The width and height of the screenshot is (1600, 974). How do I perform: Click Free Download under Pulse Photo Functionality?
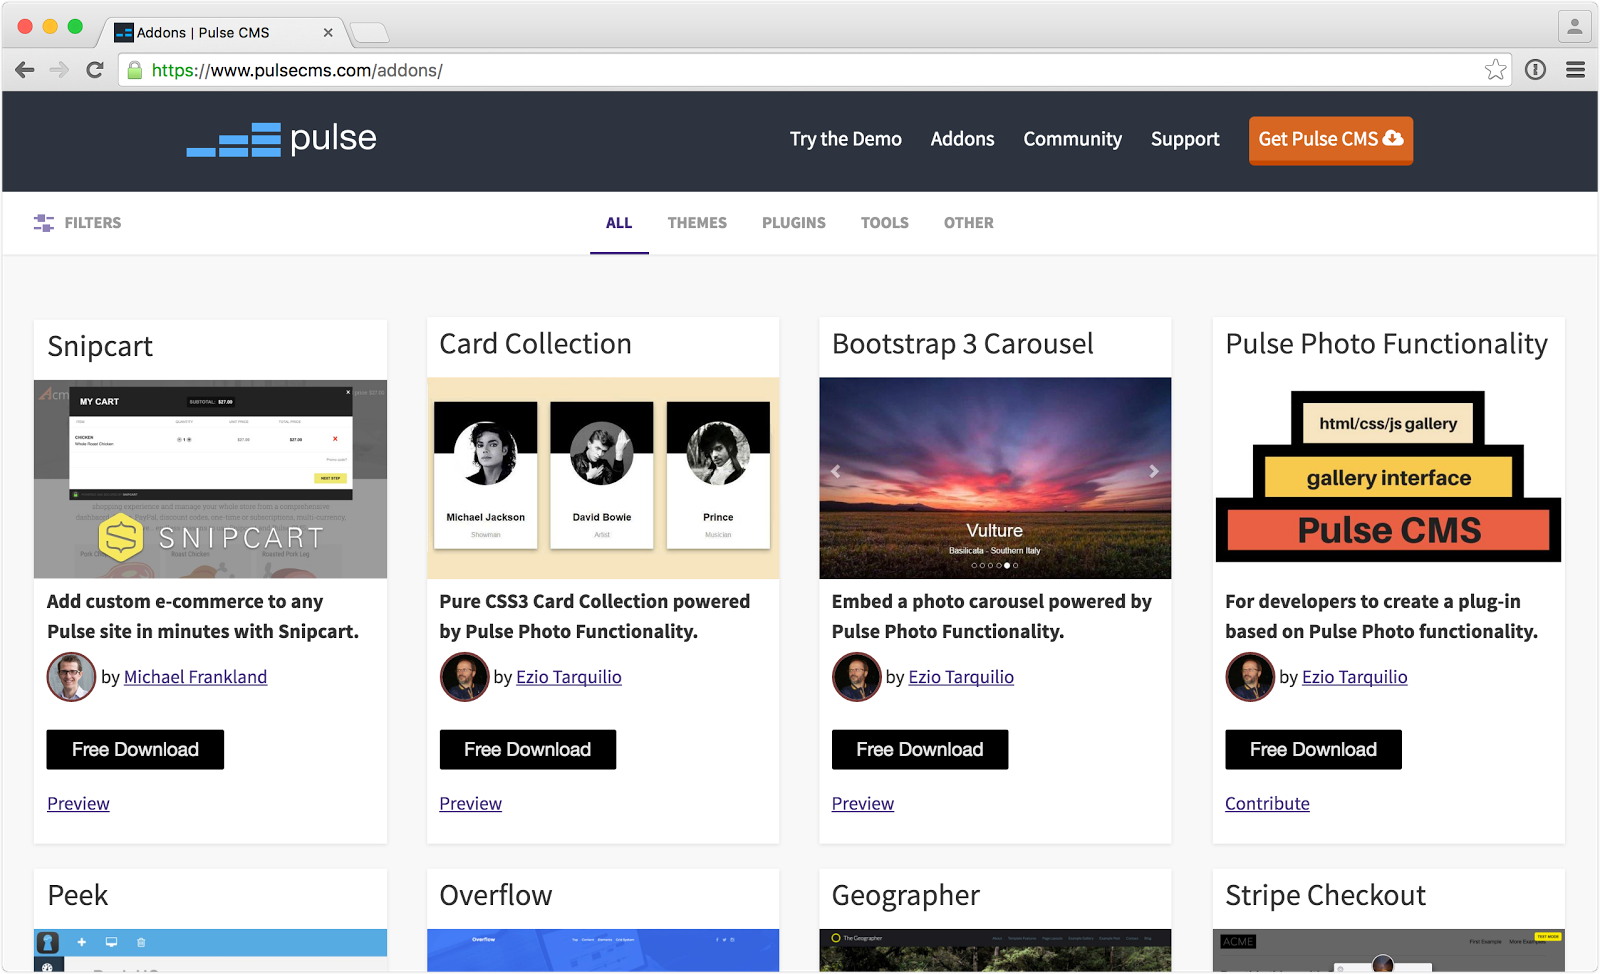coord(1313,750)
